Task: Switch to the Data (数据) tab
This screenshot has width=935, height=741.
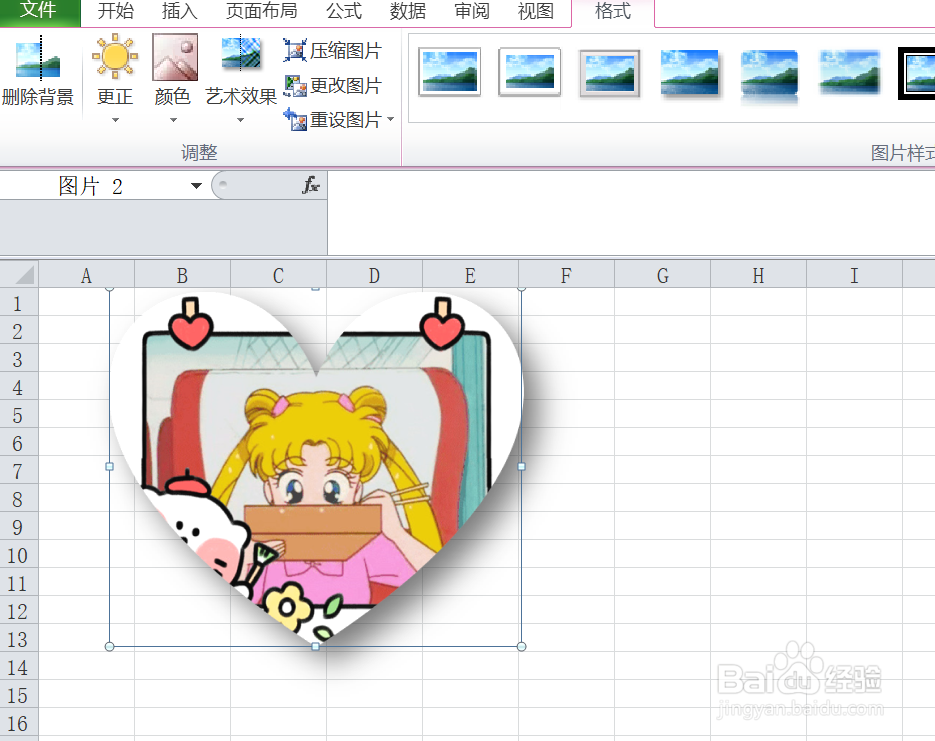Action: tap(408, 11)
